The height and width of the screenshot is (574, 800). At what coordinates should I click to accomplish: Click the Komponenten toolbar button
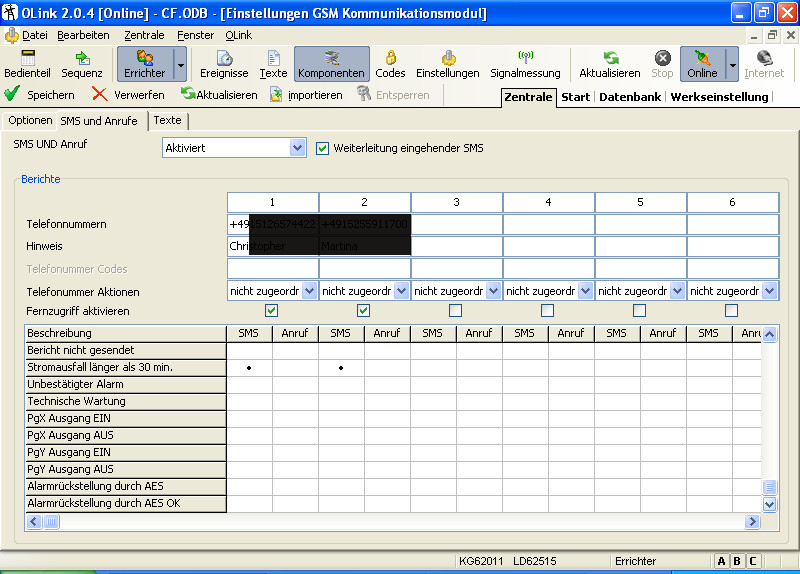(331, 64)
